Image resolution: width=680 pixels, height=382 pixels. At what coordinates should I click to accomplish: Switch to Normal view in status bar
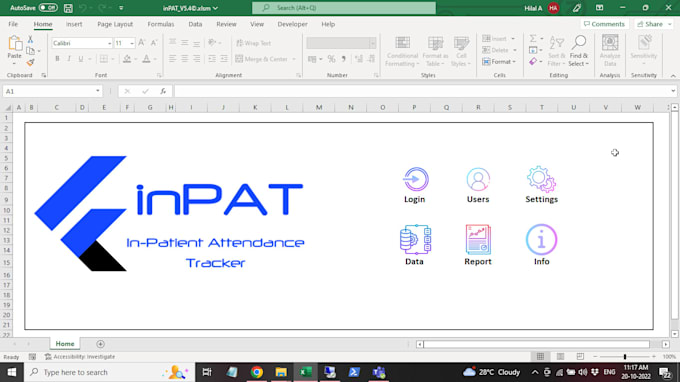[540, 356]
